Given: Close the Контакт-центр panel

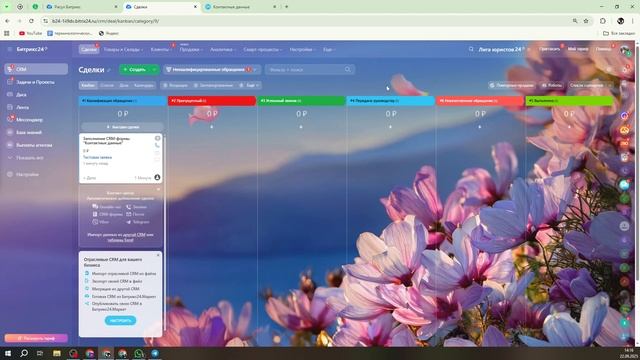Looking at the screenshot, I should click(x=158, y=189).
